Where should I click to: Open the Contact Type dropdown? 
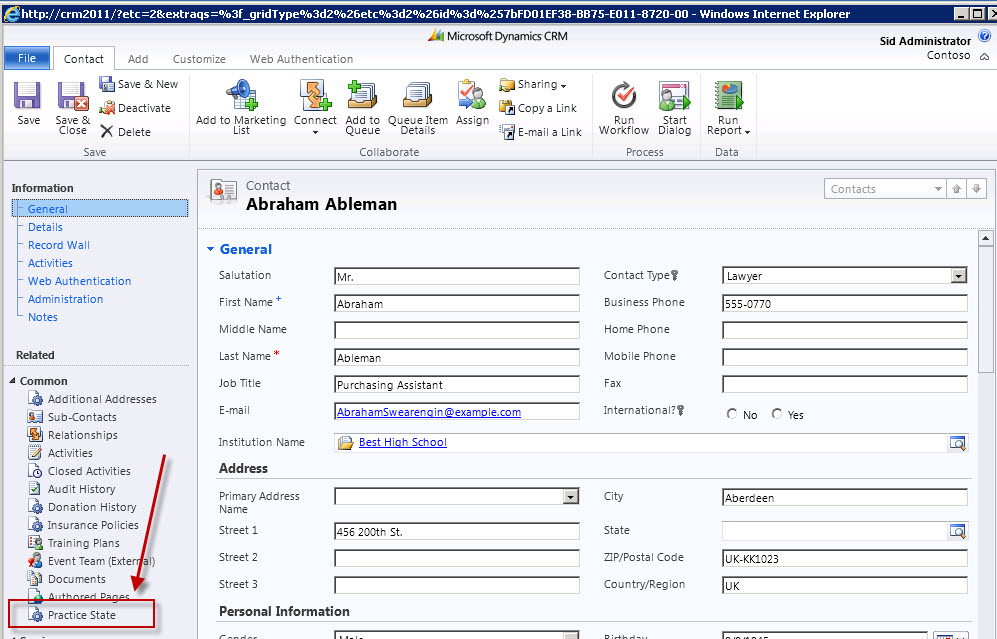point(958,276)
